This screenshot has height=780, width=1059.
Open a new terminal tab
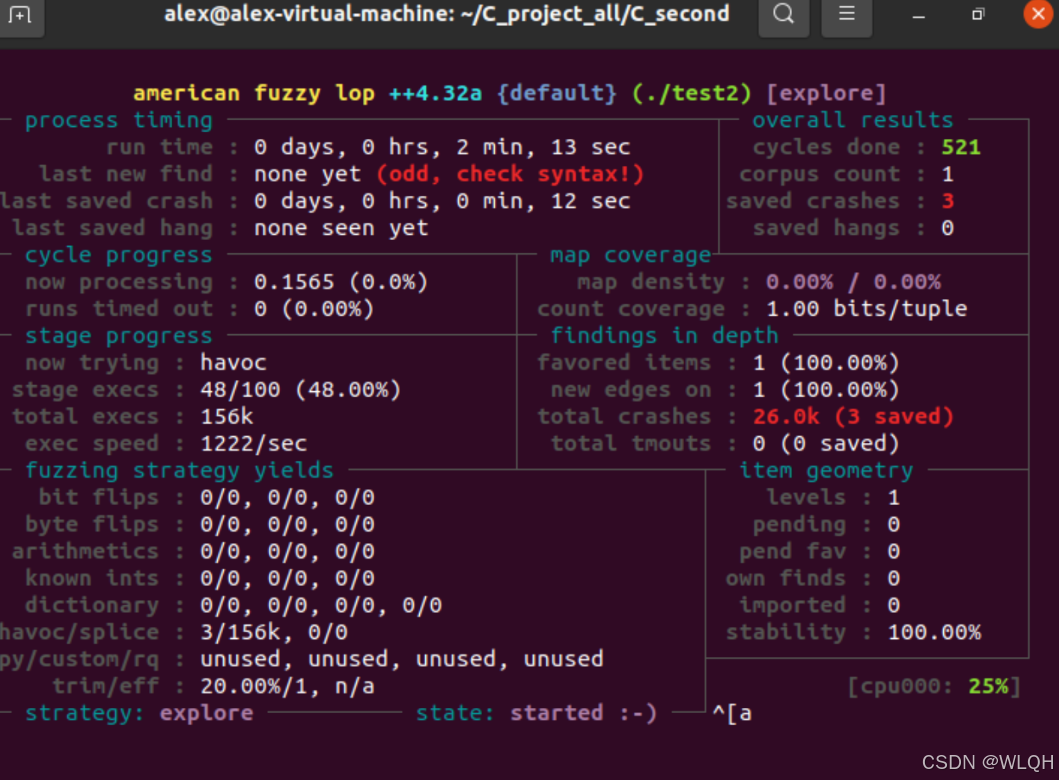pos(20,15)
